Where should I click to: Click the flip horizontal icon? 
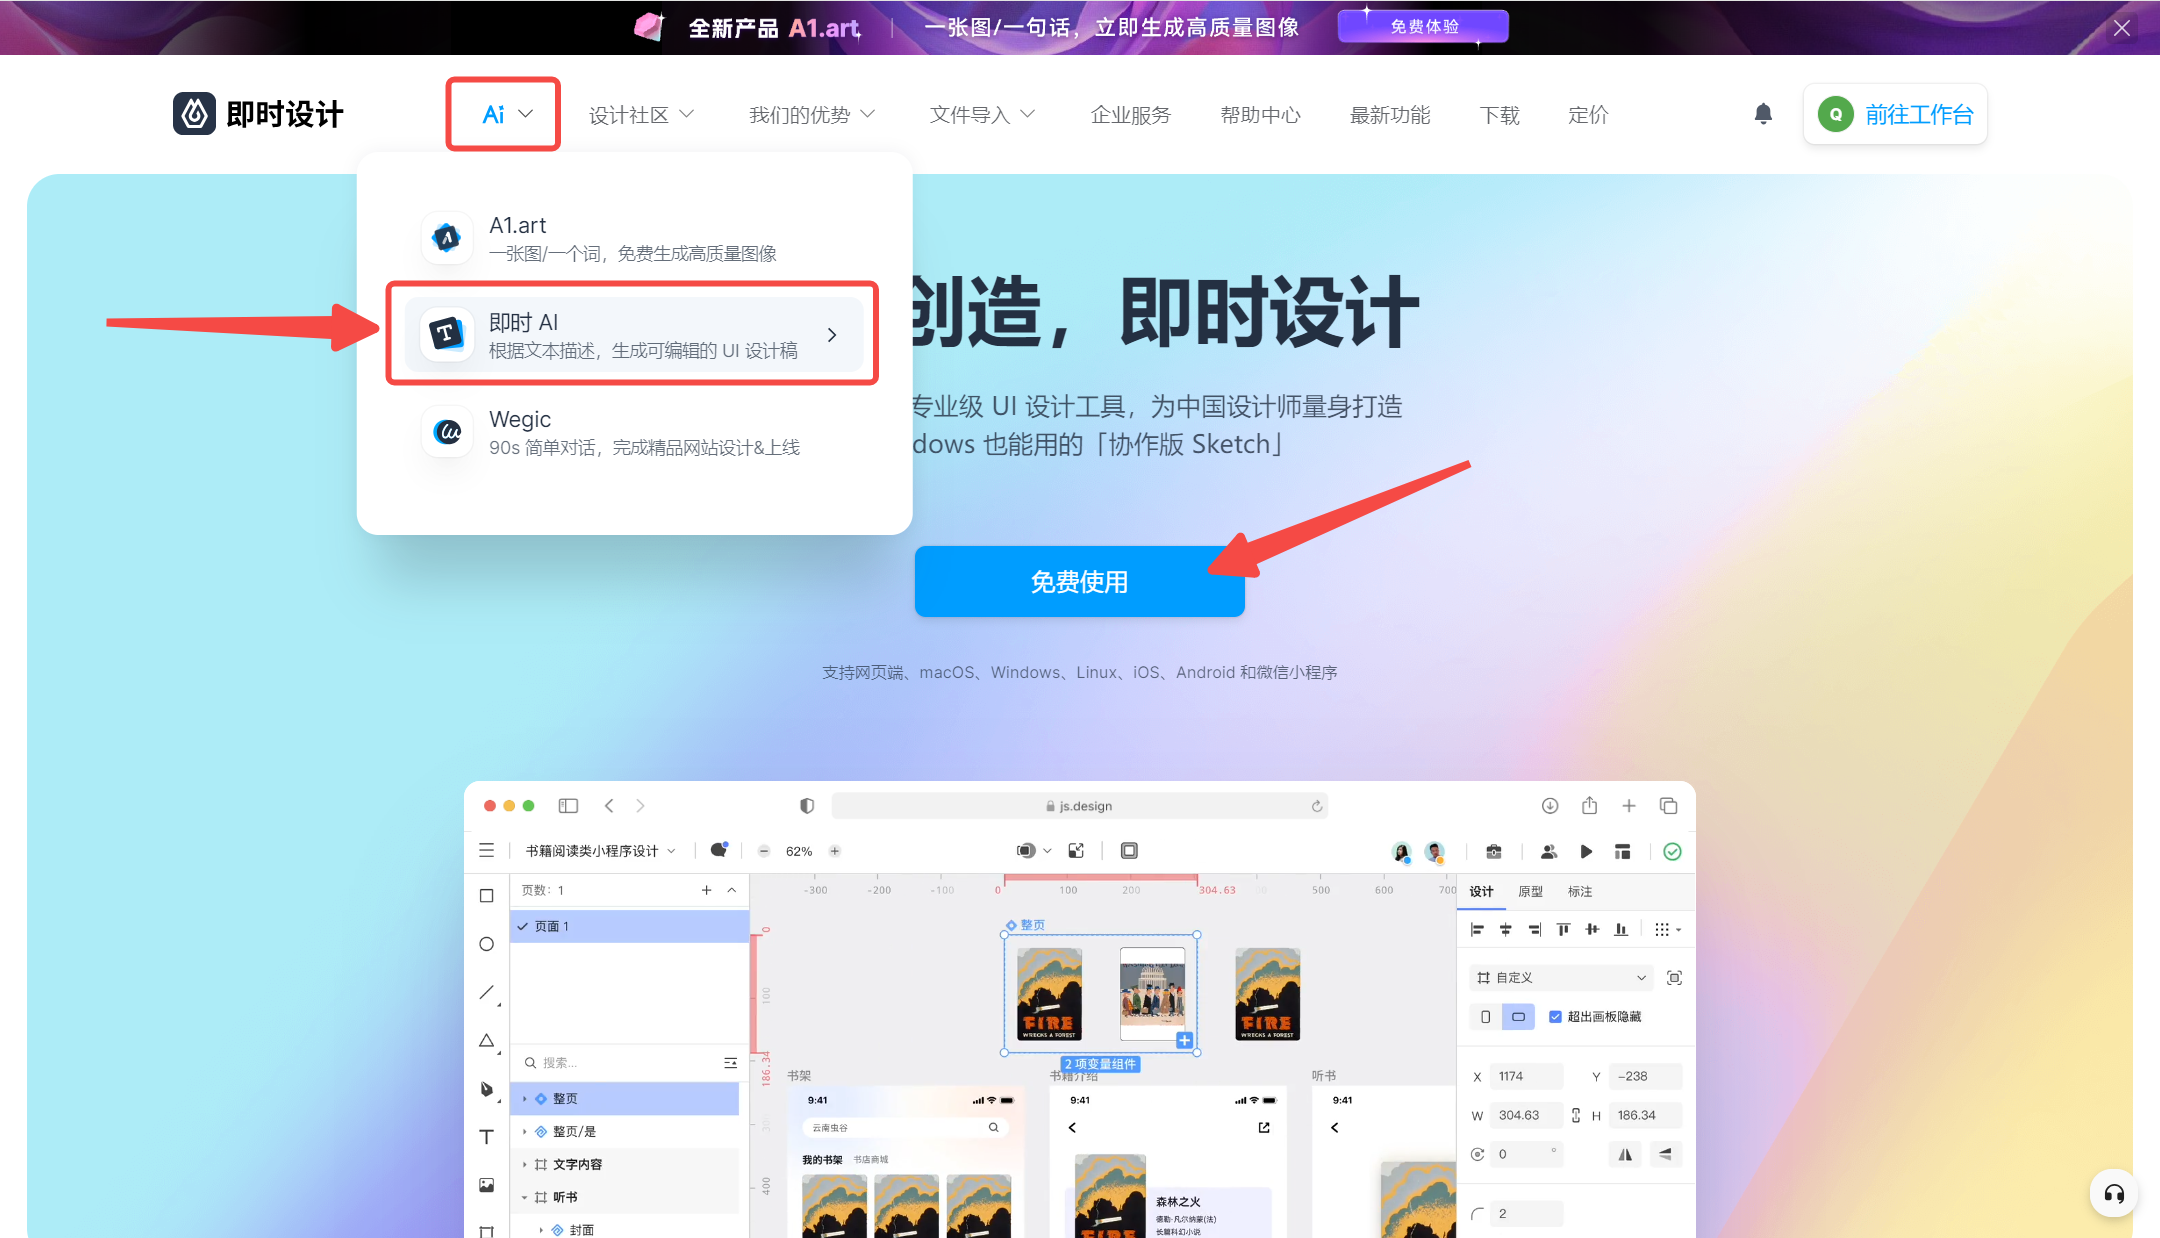[1626, 1154]
